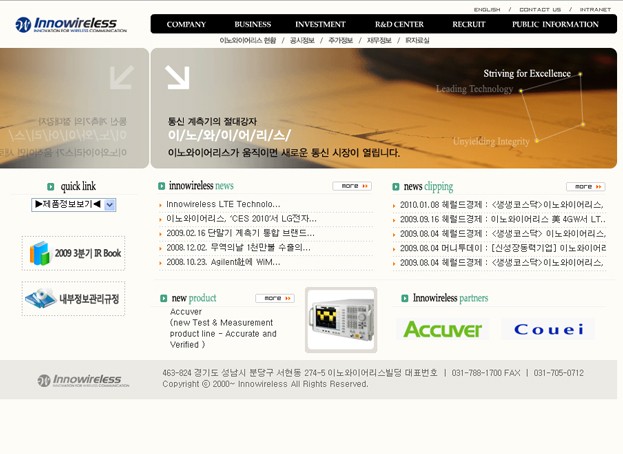Open the PUBLIC INFORMATION menu

pyautogui.click(x=555, y=24)
